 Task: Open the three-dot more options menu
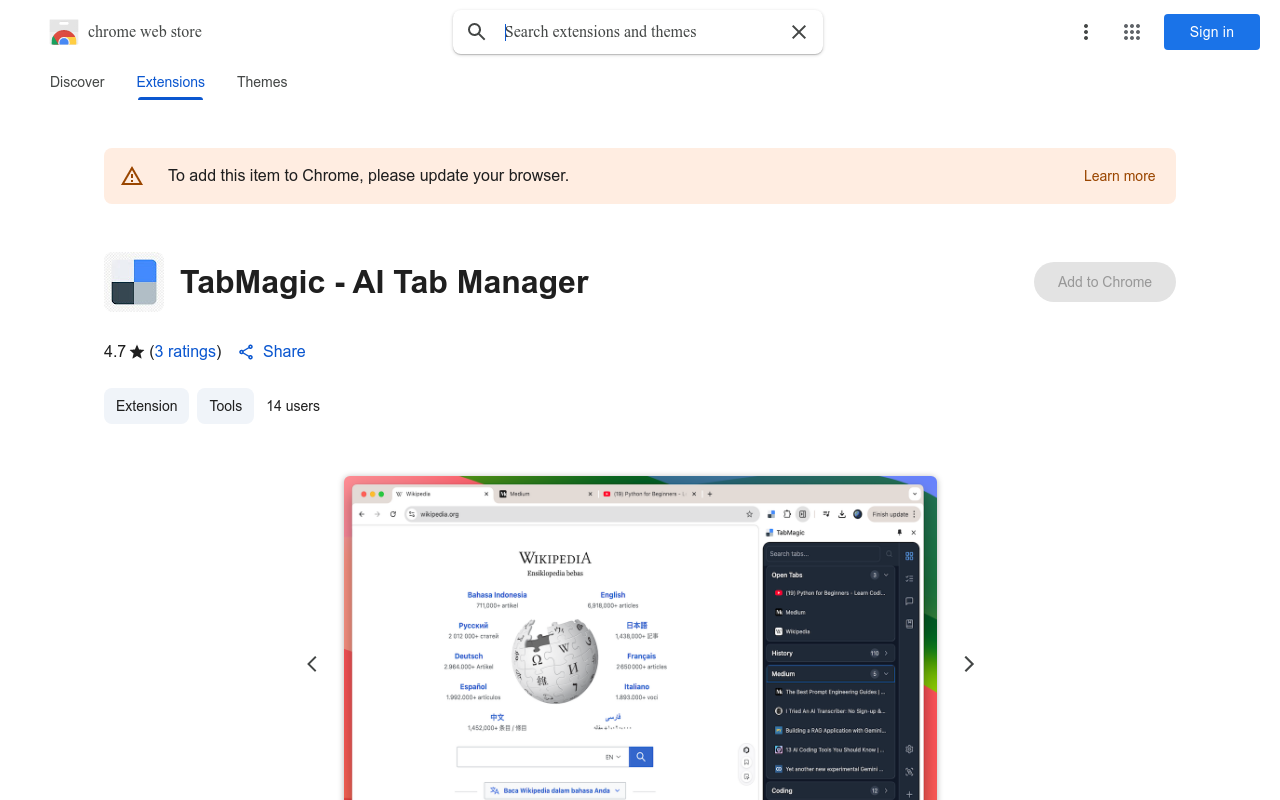tap(1085, 32)
